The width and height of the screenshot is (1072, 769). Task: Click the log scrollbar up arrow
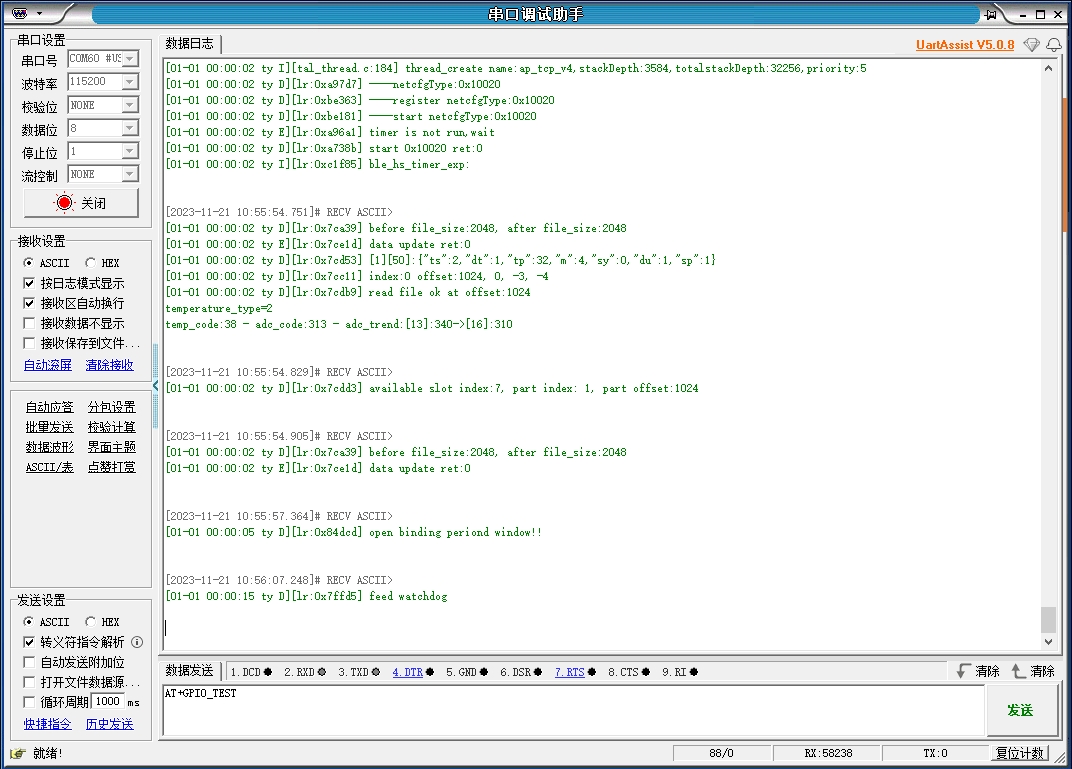(1048, 68)
